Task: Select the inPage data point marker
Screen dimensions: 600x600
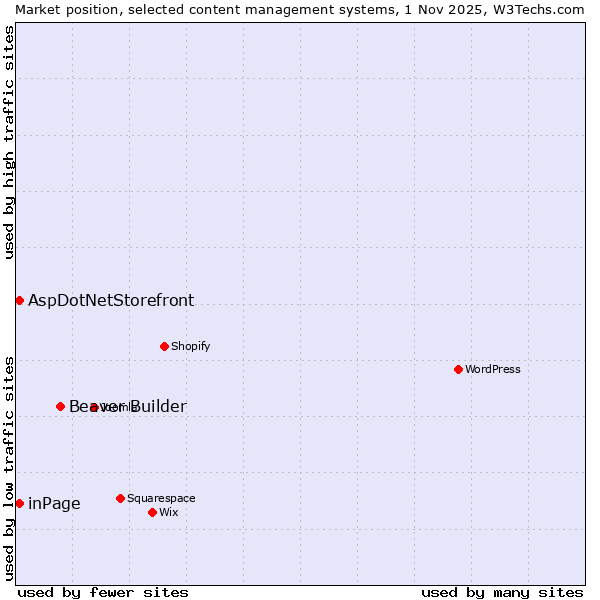Action: pyautogui.click(x=19, y=503)
